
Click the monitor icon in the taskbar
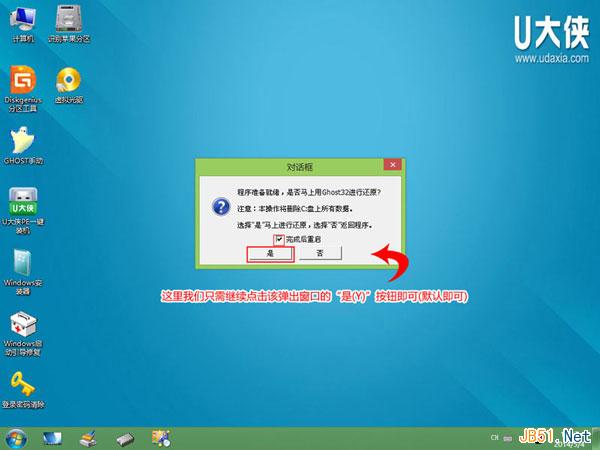tap(52, 438)
